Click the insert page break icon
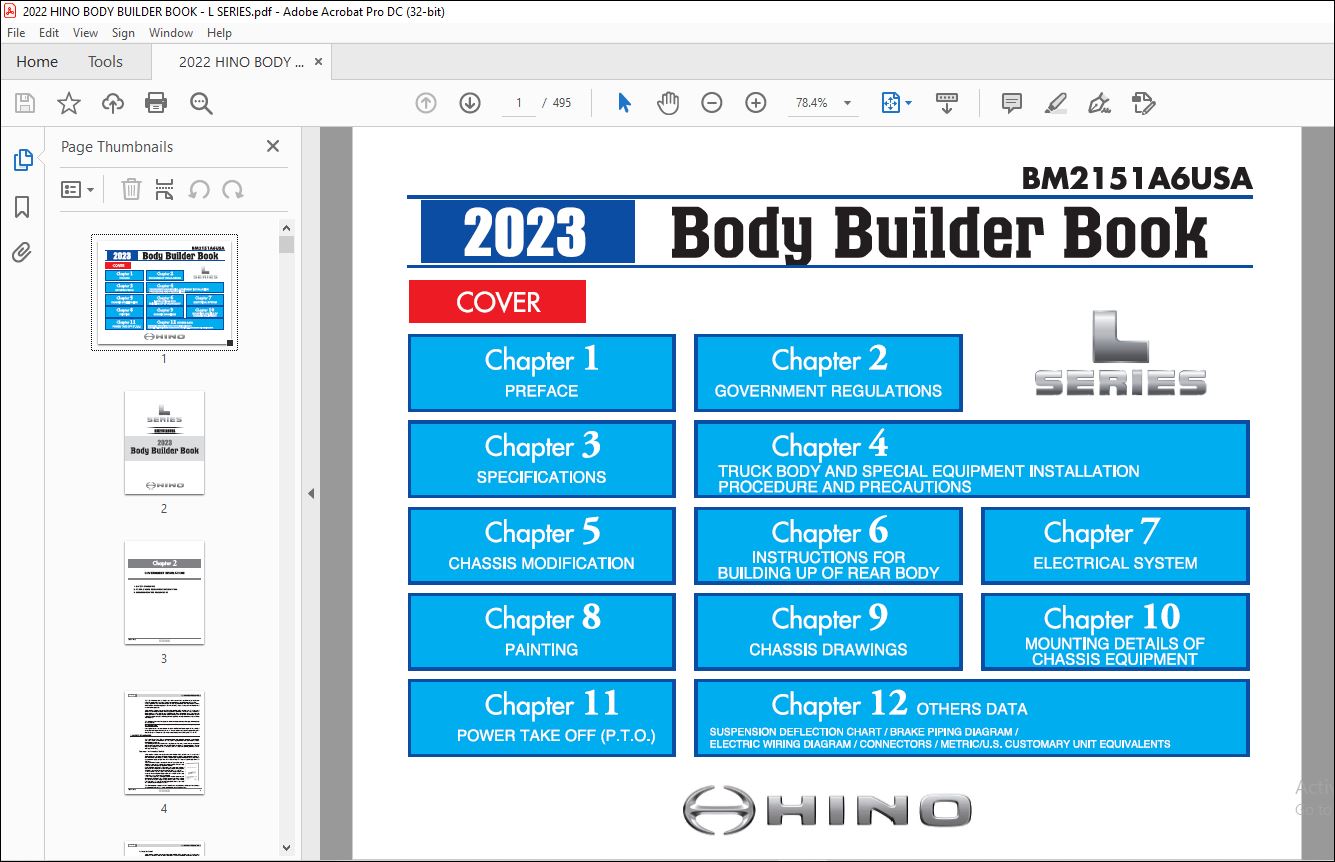Viewport: 1335px width, 862px height. (x=165, y=189)
